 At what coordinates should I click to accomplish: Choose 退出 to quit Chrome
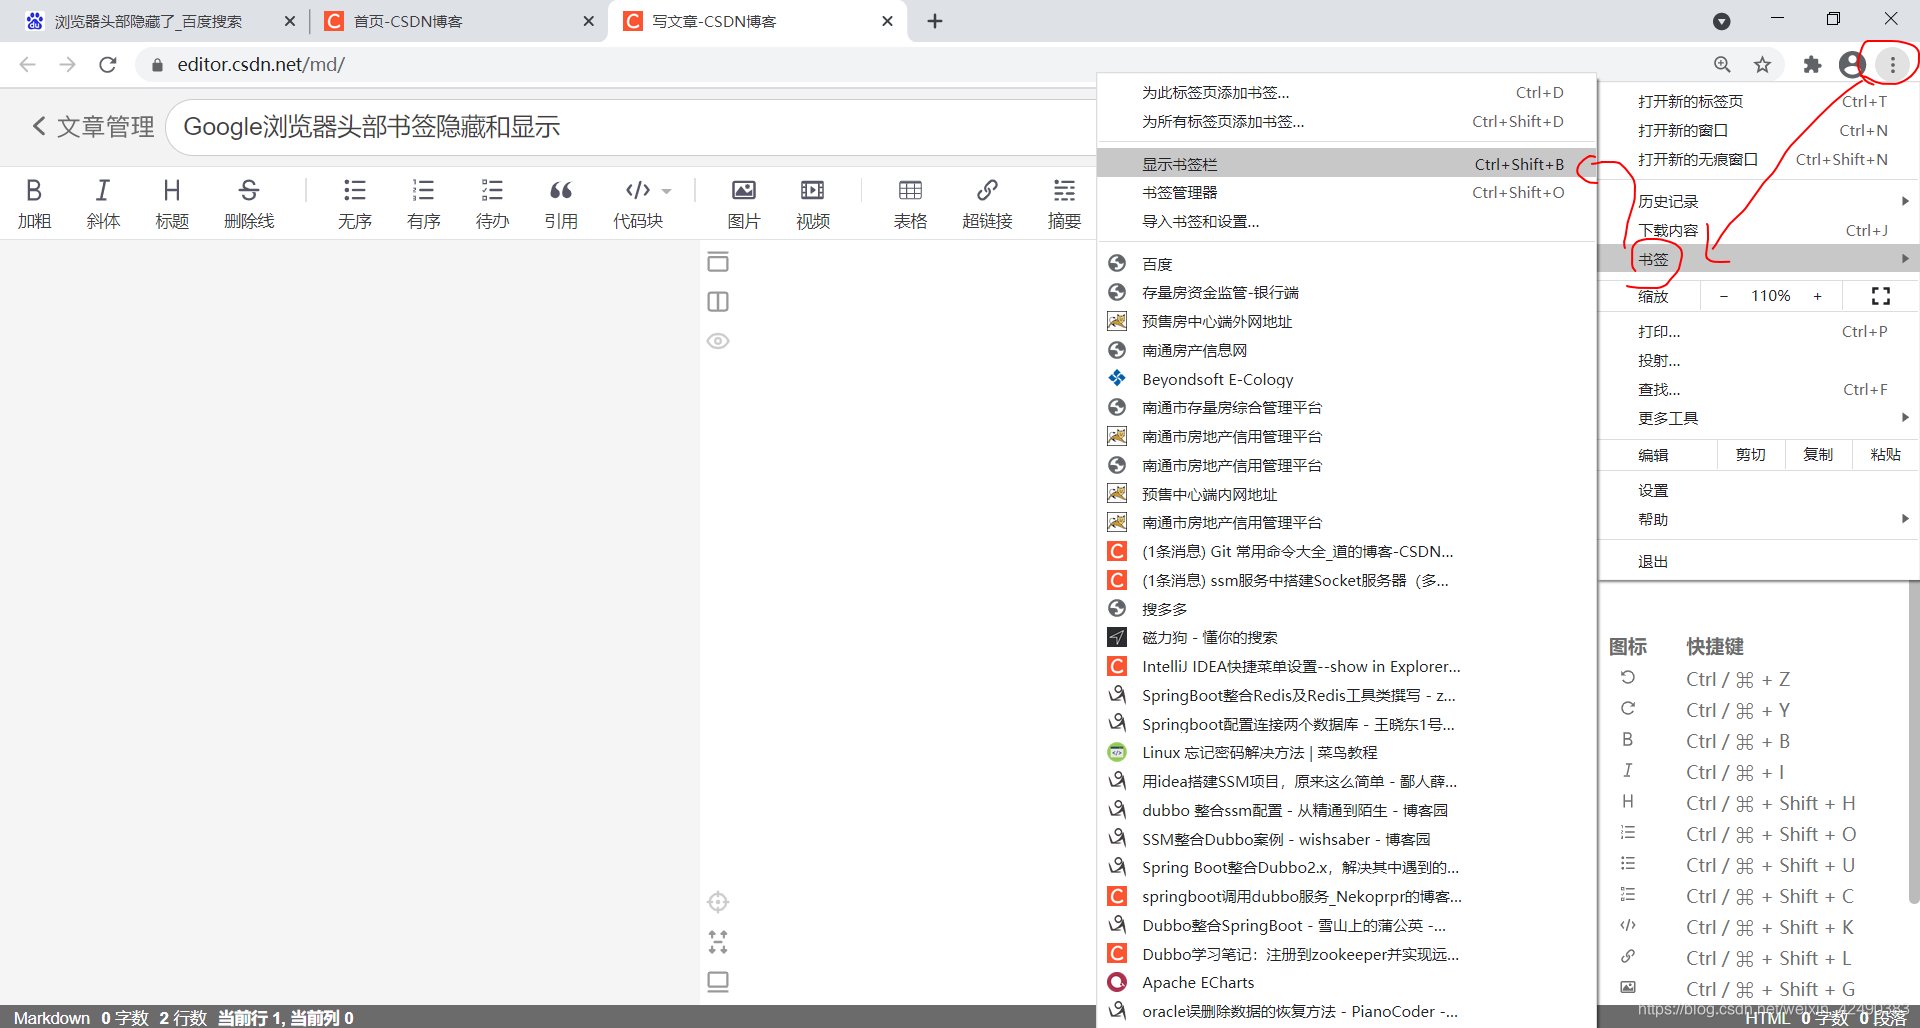pyautogui.click(x=1759, y=562)
